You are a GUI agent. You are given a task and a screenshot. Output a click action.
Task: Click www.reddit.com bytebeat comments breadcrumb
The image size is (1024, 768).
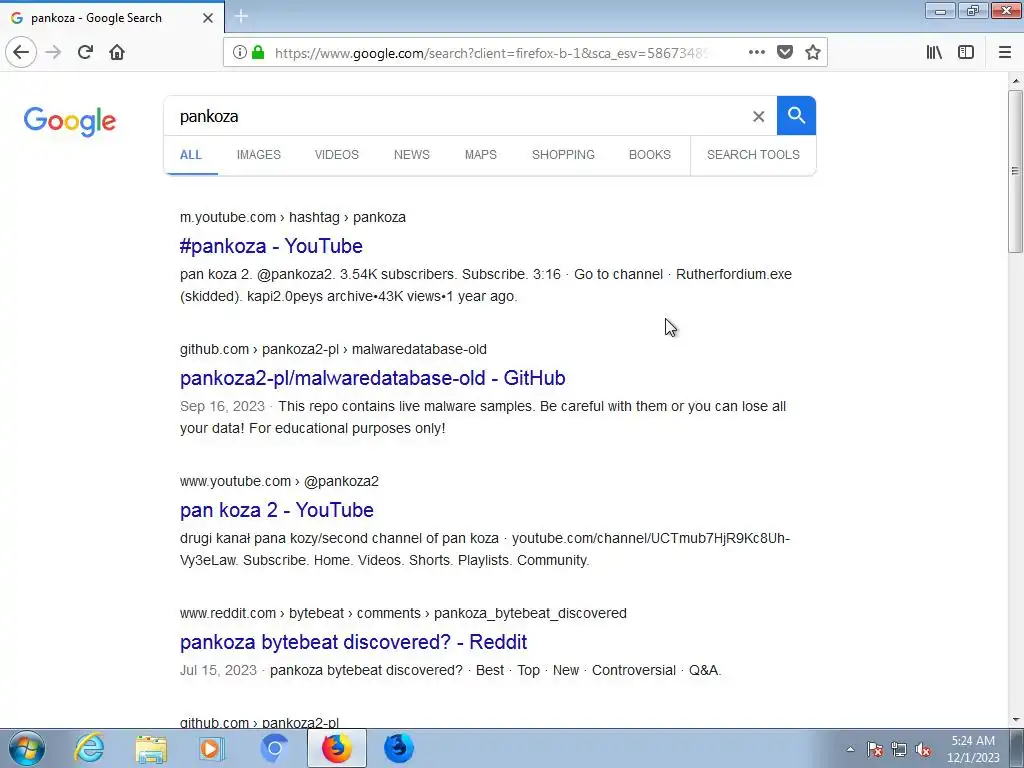[x=403, y=613]
